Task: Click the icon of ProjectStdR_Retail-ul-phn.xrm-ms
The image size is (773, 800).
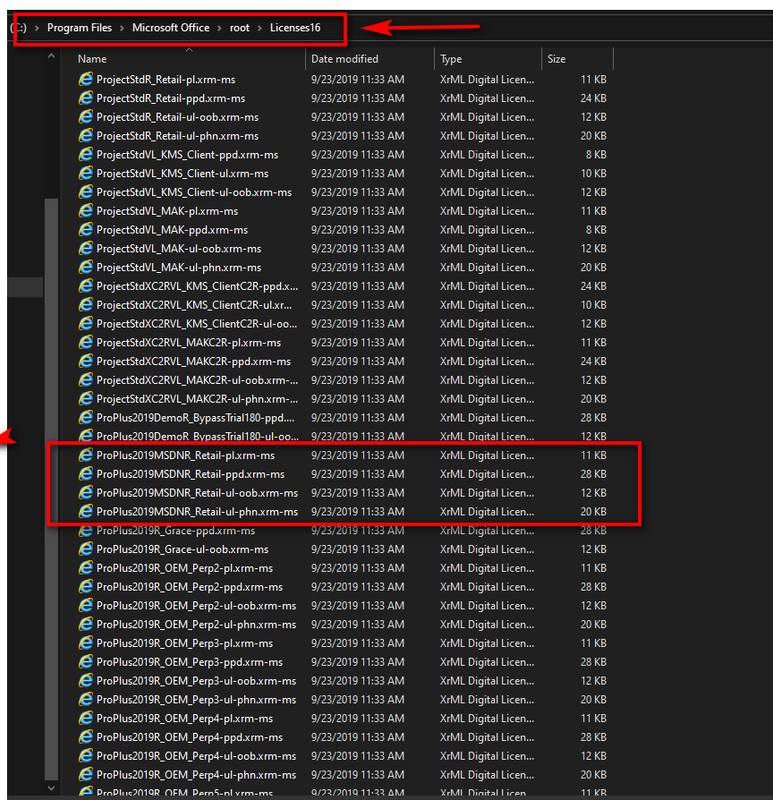Action: (x=86, y=136)
